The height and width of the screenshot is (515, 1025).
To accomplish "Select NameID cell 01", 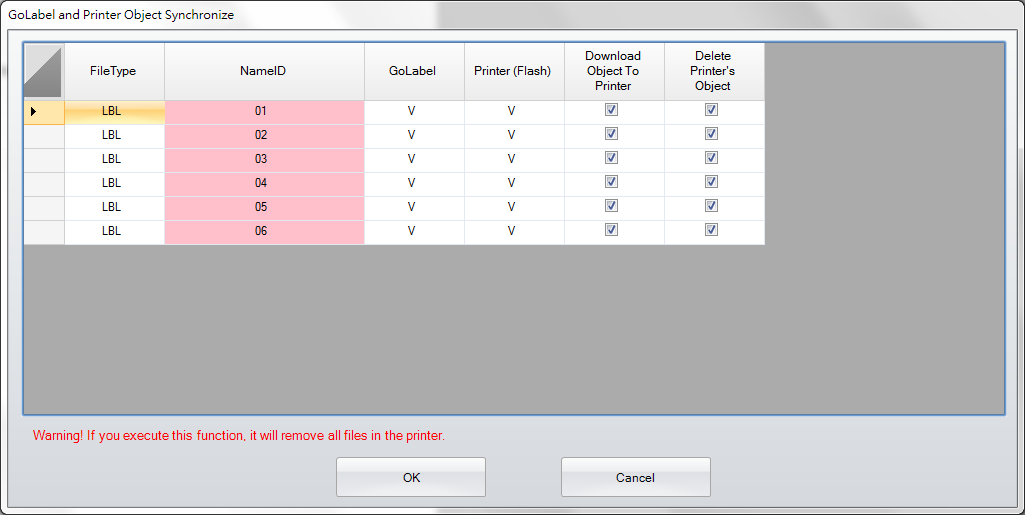I will click(264, 112).
